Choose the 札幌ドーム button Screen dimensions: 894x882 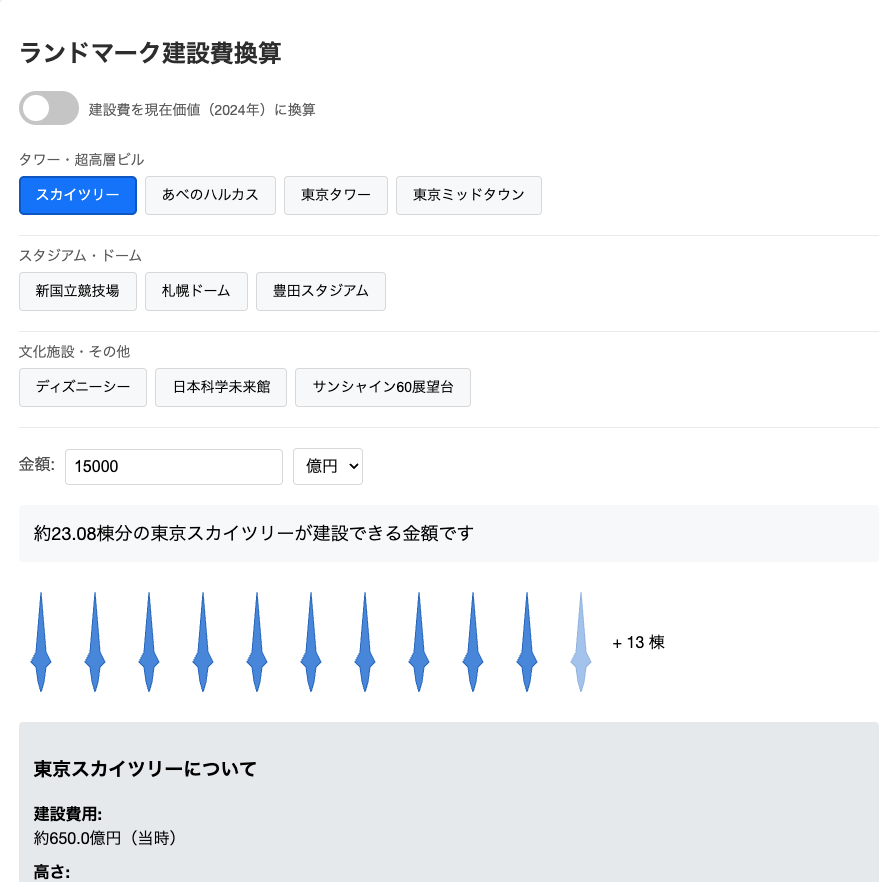point(196,291)
